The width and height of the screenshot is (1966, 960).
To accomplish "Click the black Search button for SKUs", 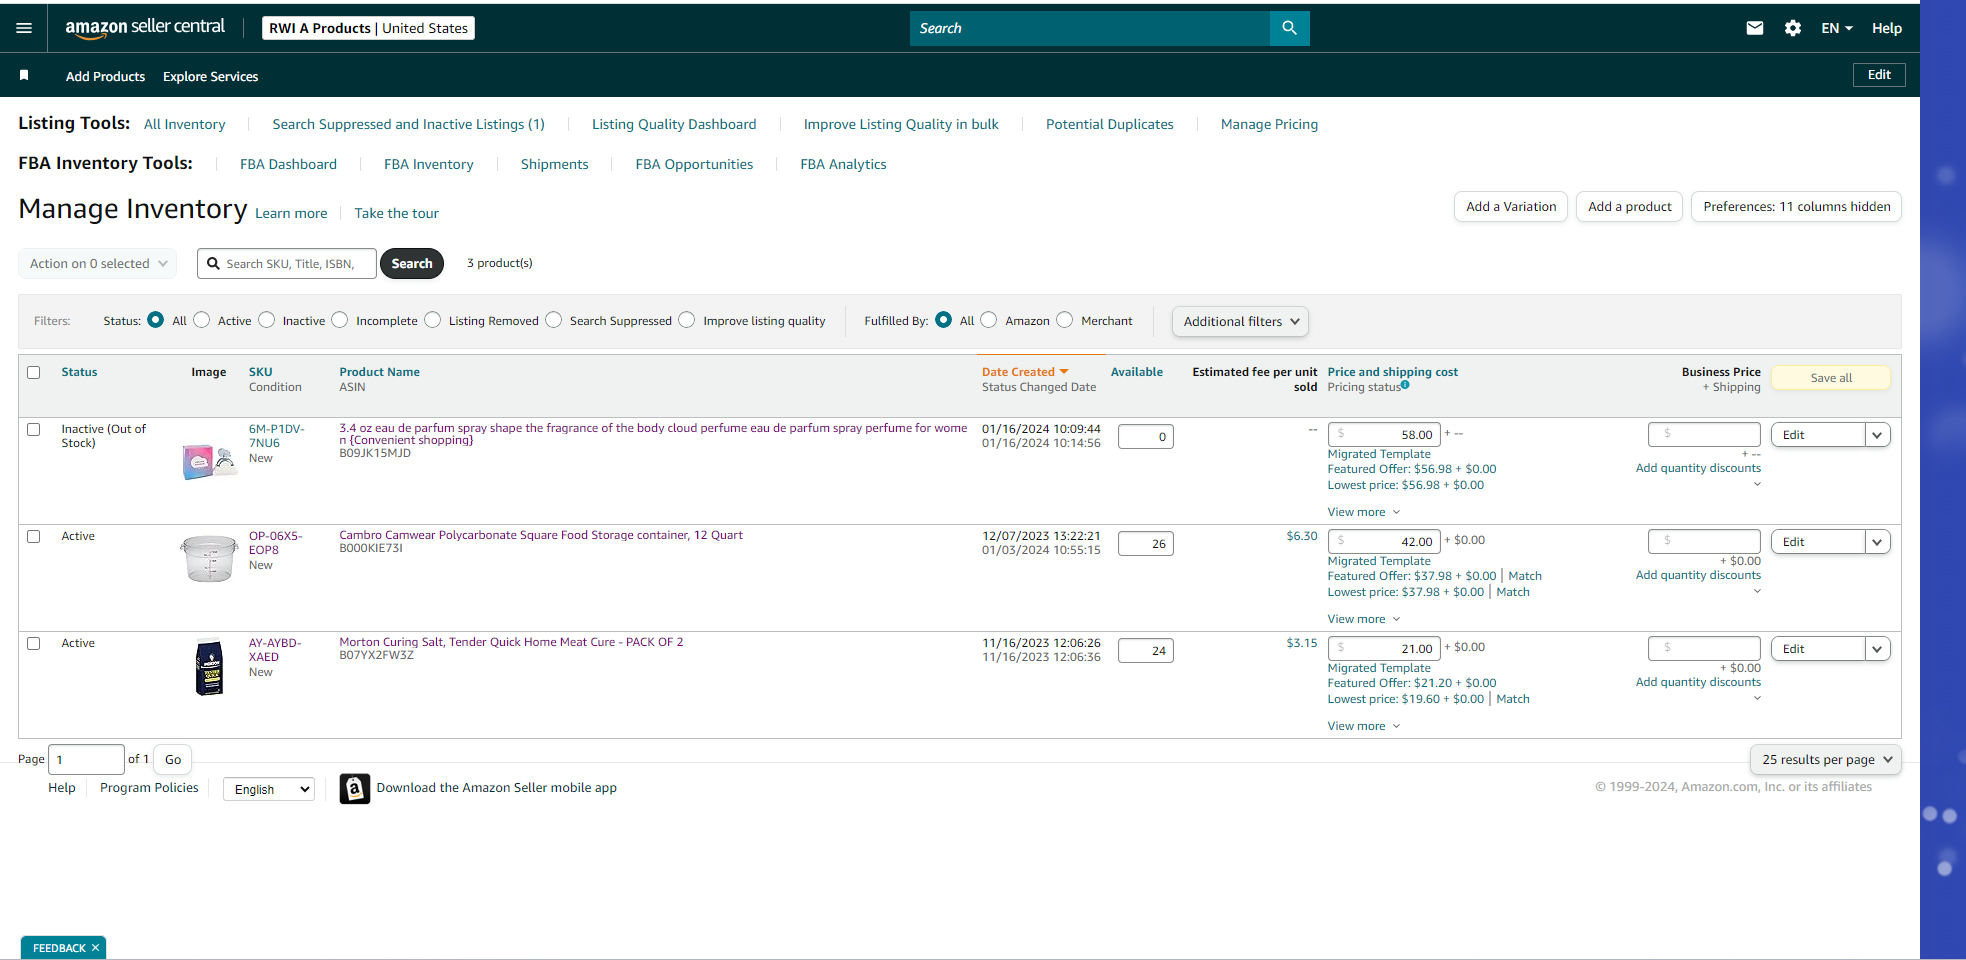I will [x=412, y=264].
